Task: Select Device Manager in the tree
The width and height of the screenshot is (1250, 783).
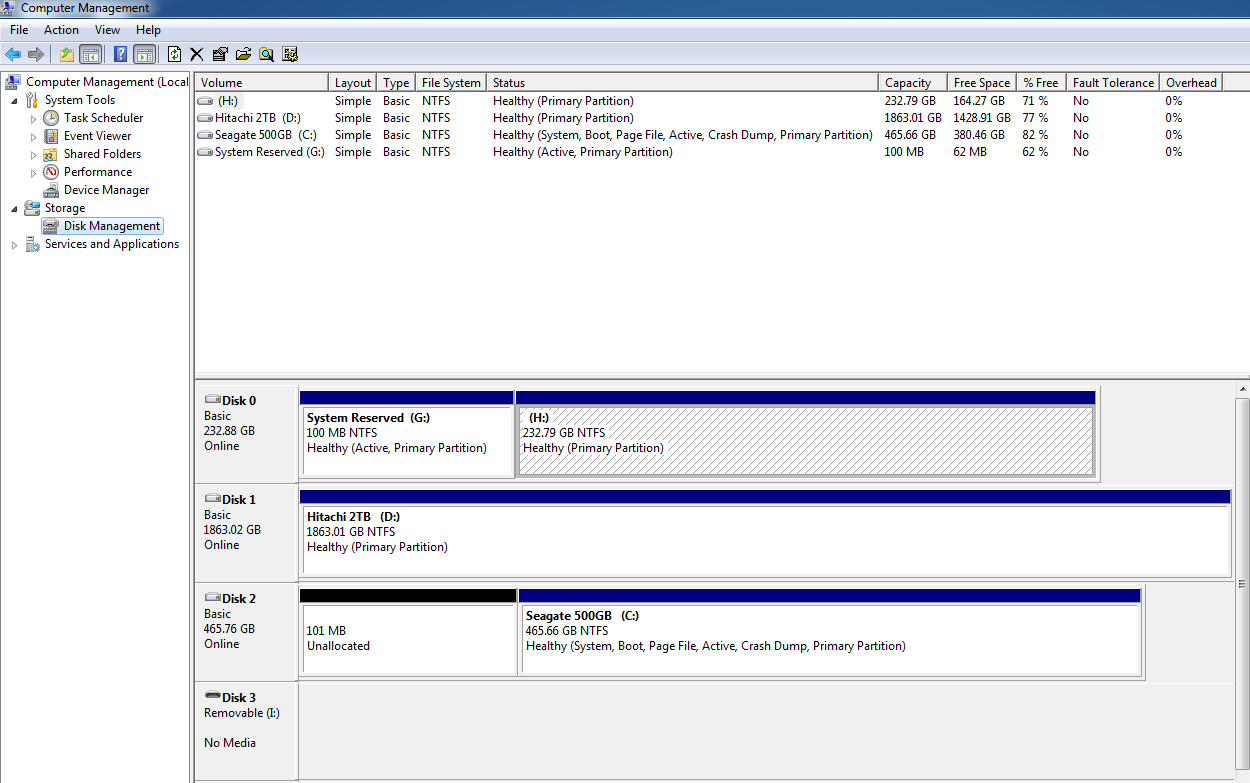Action: click(107, 190)
